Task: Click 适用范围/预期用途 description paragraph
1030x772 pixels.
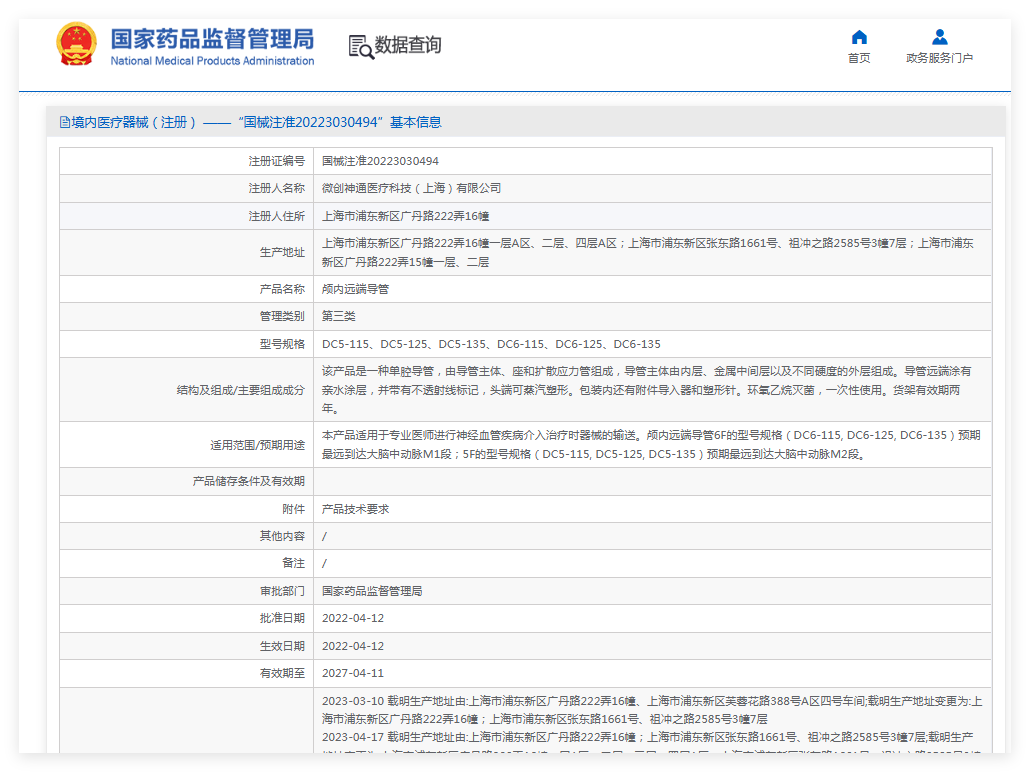Action: 652,445
